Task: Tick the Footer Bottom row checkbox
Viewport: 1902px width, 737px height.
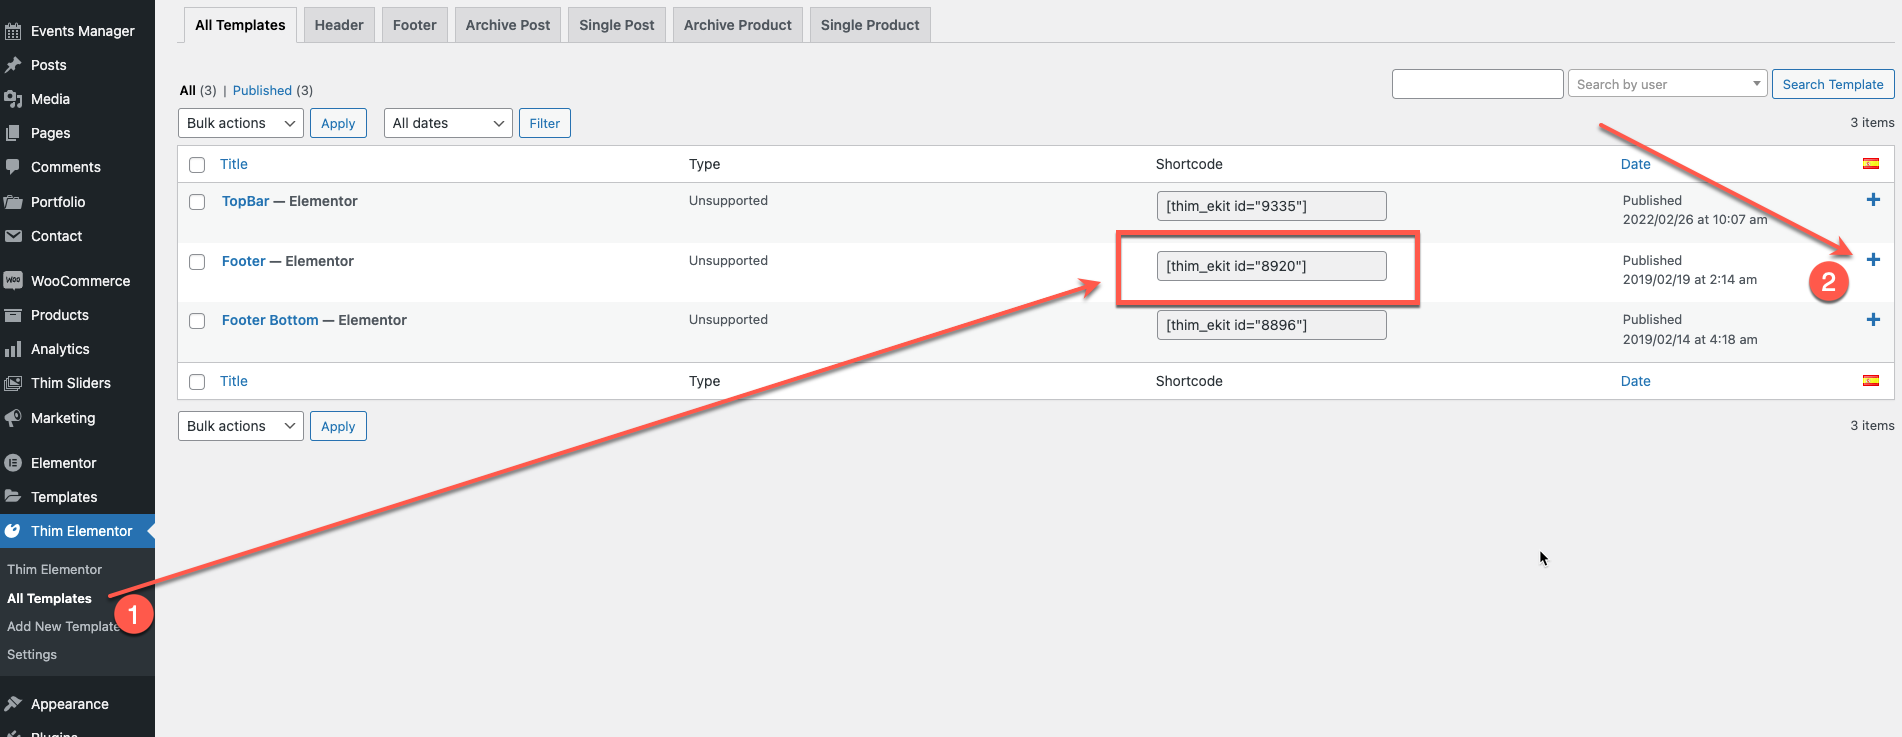Action: click(197, 321)
